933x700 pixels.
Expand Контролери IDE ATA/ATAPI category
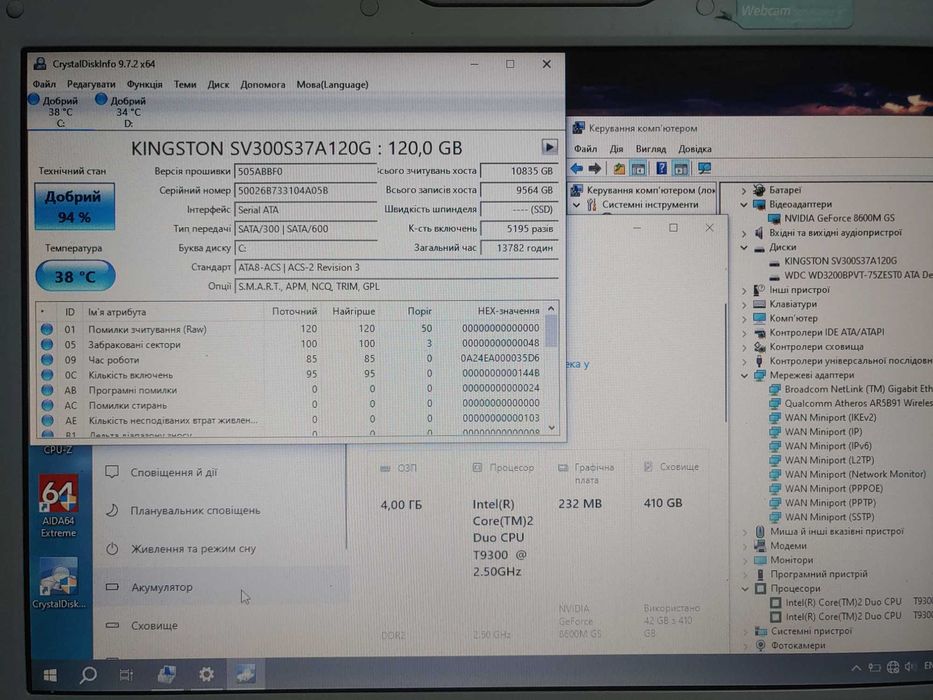click(744, 333)
